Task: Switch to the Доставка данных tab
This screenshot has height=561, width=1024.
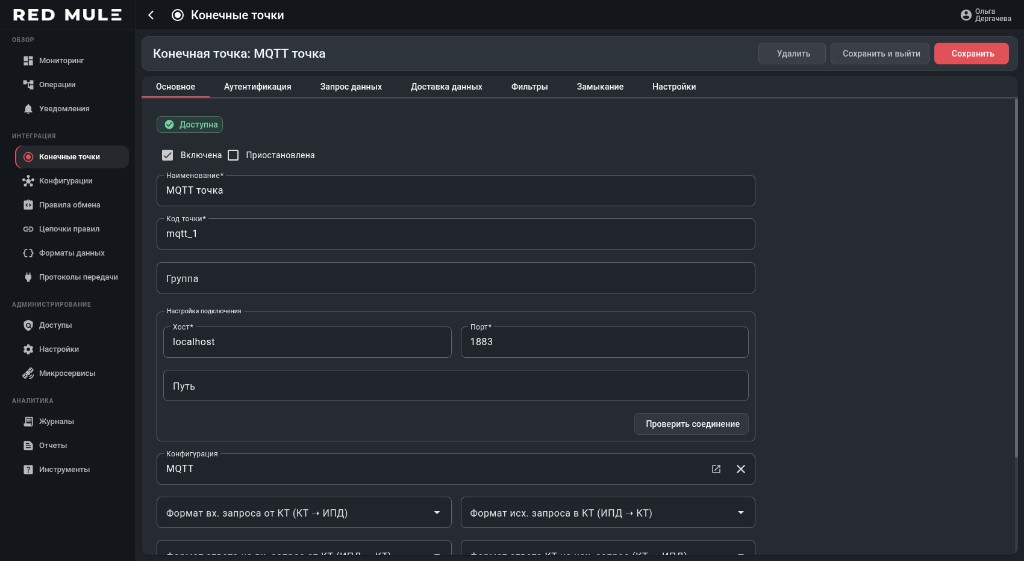Action: click(x=447, y=87)
